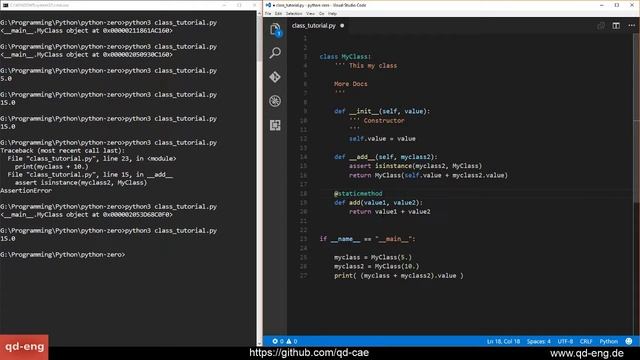
Task: Click 'class MyClass:' on line 3
Action: (345, 56)
